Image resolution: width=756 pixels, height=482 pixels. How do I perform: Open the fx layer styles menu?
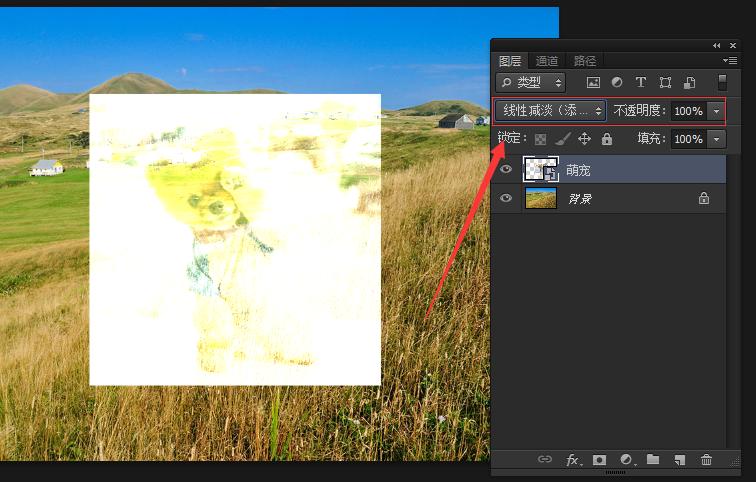pyautogui.click(x=573, y=460)
